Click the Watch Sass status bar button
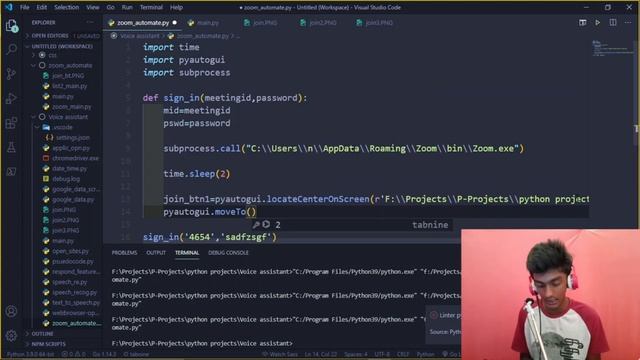Image resolution: width=640 pixels, height=360 pixels. [x=280, y=354]
